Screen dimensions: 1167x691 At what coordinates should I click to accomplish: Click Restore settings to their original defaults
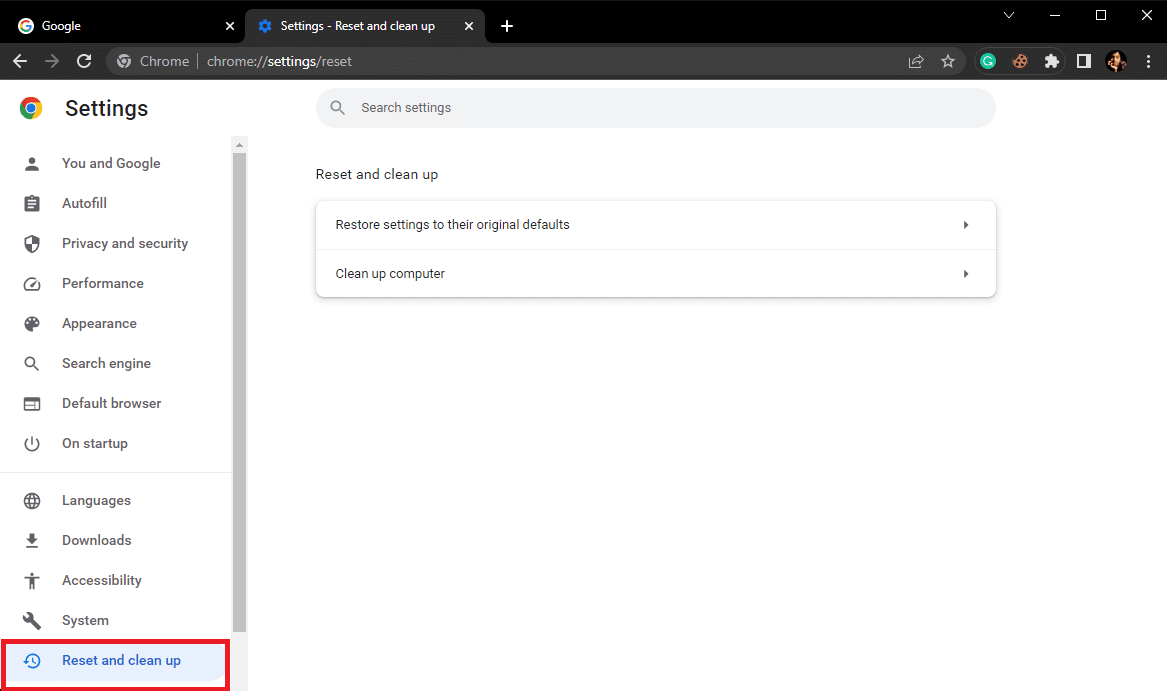[x=656, y=225]
